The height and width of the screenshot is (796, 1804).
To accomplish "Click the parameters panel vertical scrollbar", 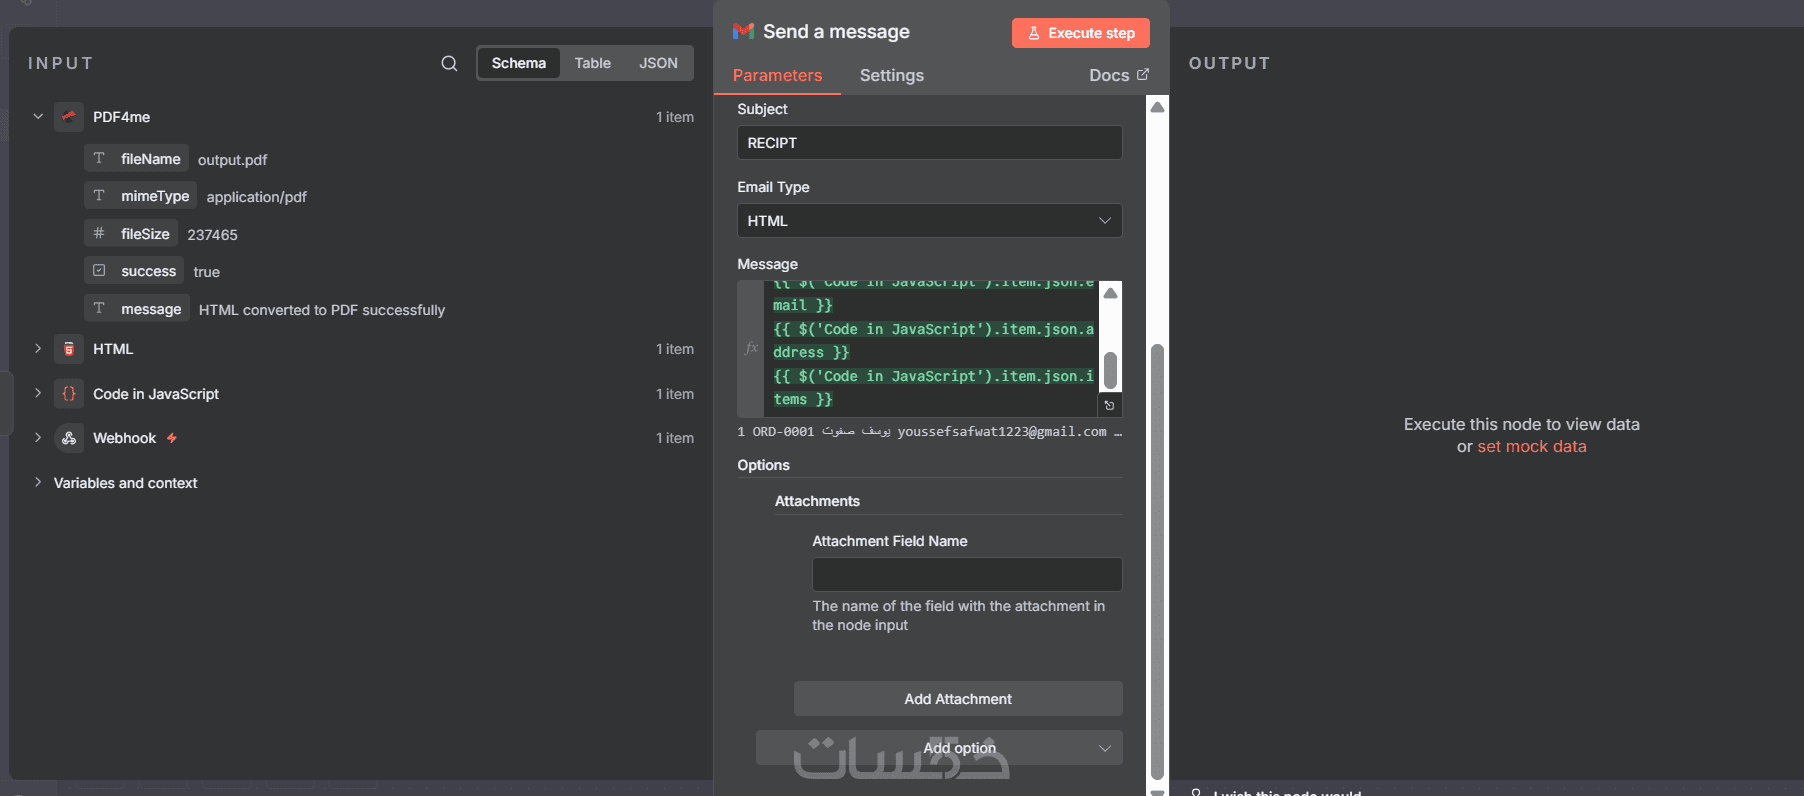I will pyautogui.click(x=1157, y=560).
